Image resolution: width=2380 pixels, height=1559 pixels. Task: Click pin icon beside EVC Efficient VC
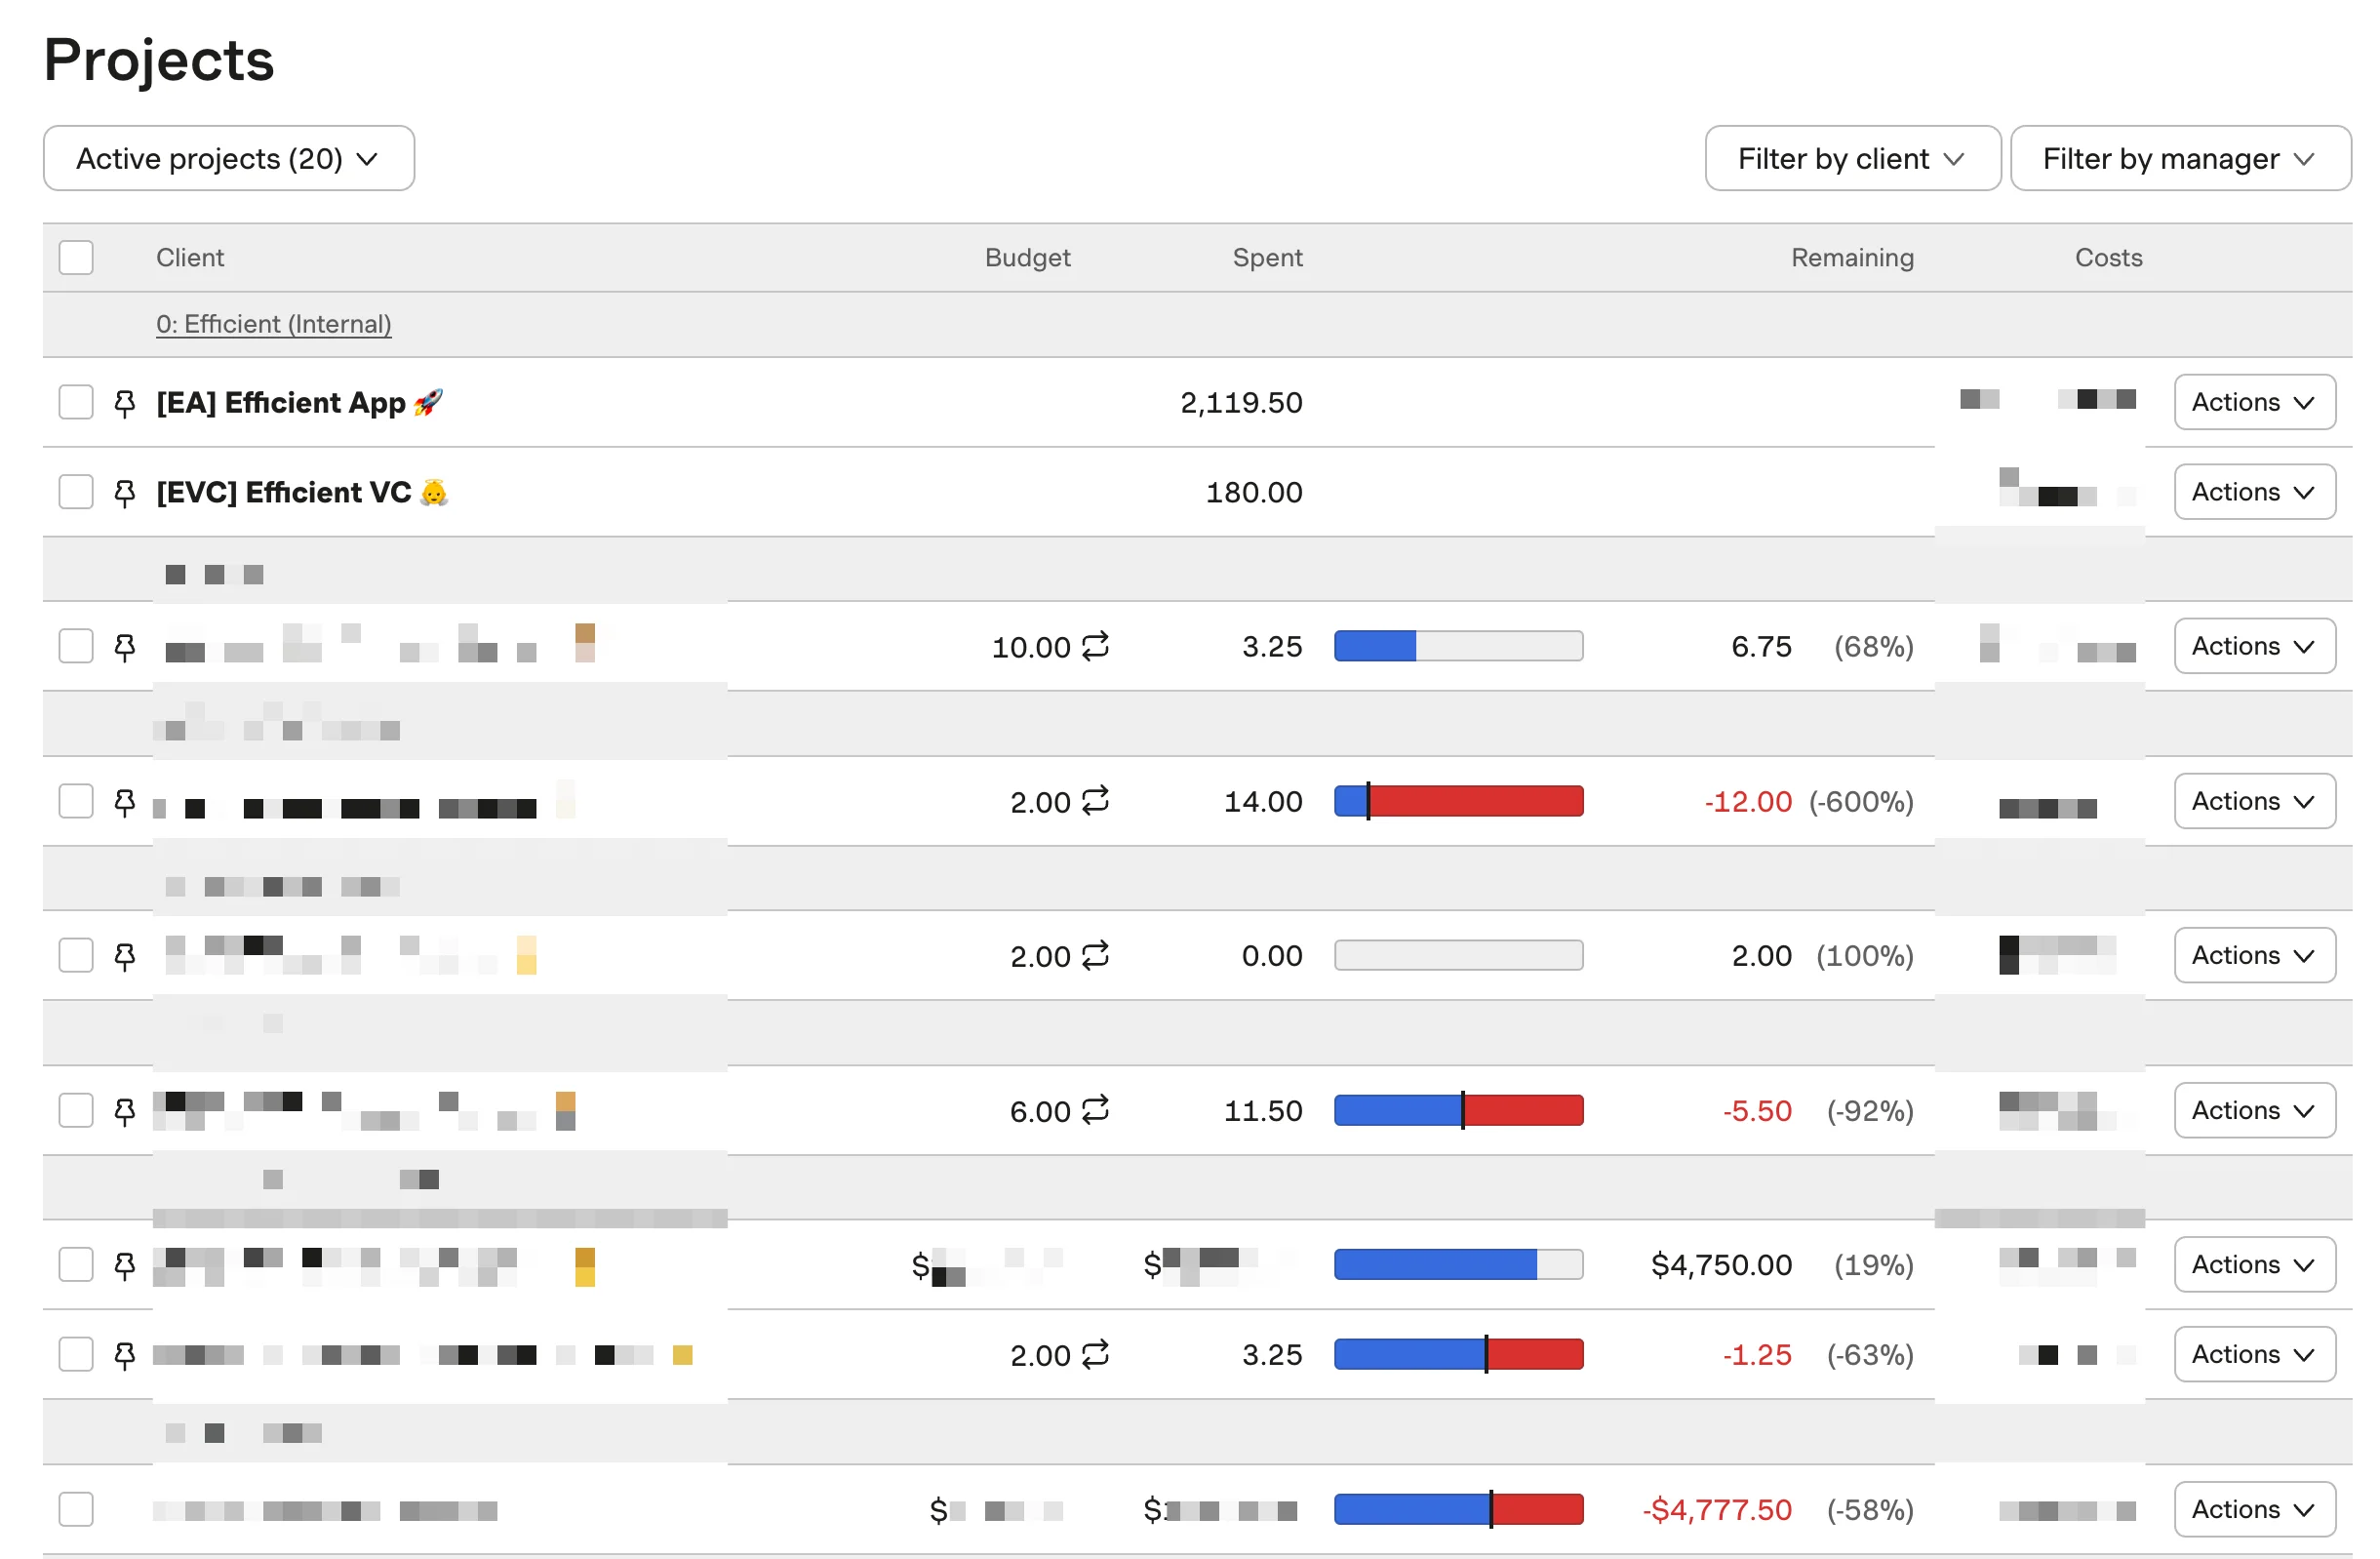click(125, 493)
